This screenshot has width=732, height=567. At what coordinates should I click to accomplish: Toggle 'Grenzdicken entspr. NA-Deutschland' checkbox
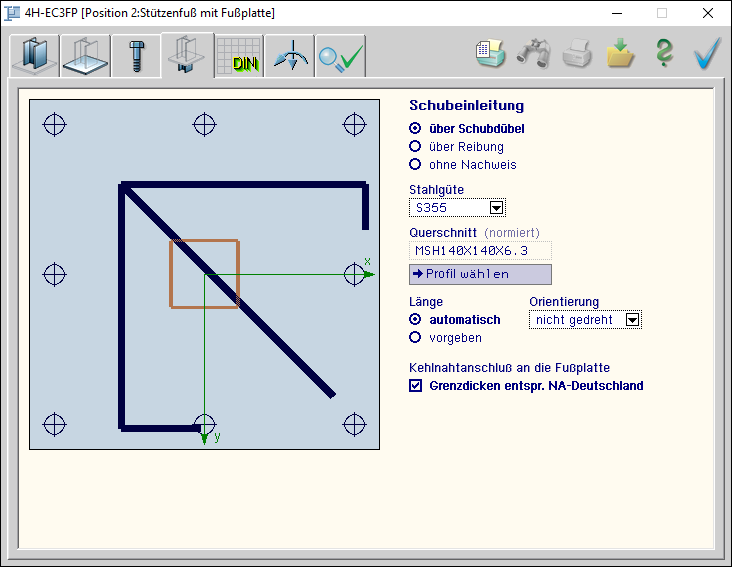click(x=416, y=386)
